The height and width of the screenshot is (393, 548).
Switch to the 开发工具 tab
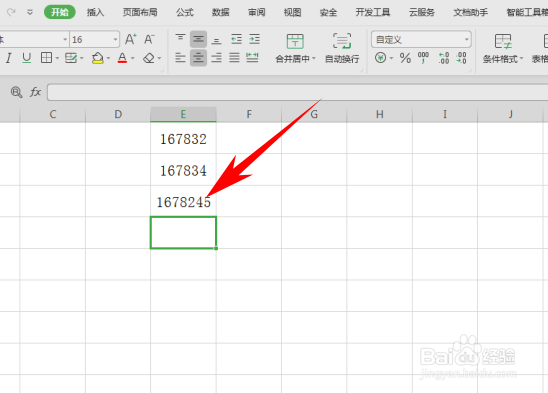373,13
